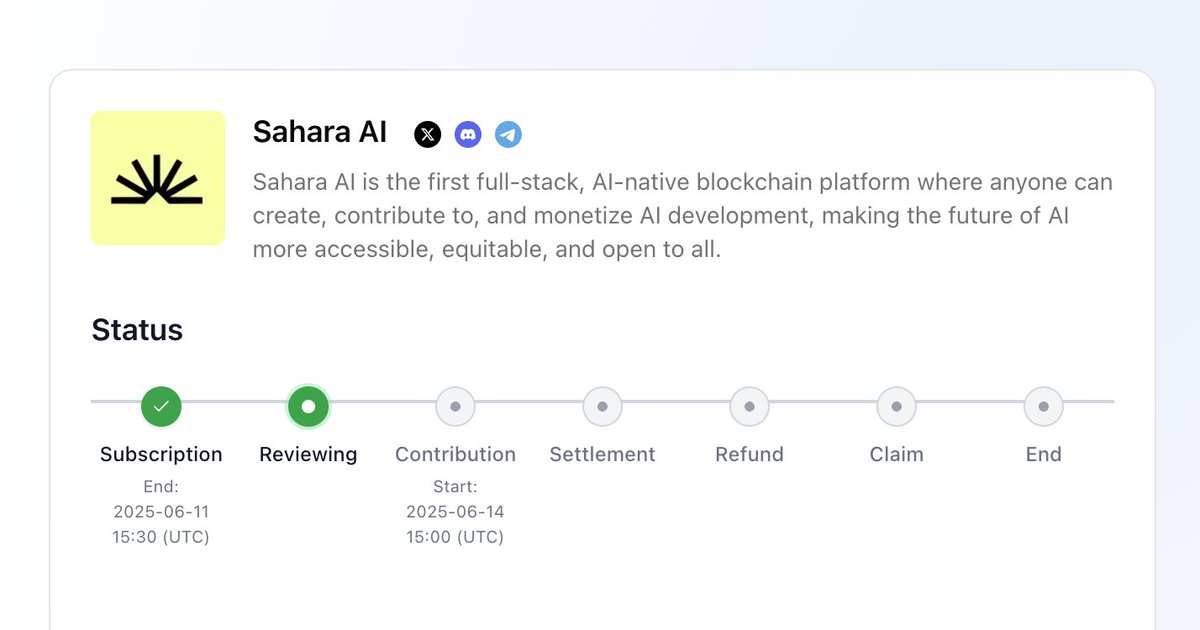The image size is (1200, 630).
Task: Click the Claim label under the stepper
Action: coord(896,454)
